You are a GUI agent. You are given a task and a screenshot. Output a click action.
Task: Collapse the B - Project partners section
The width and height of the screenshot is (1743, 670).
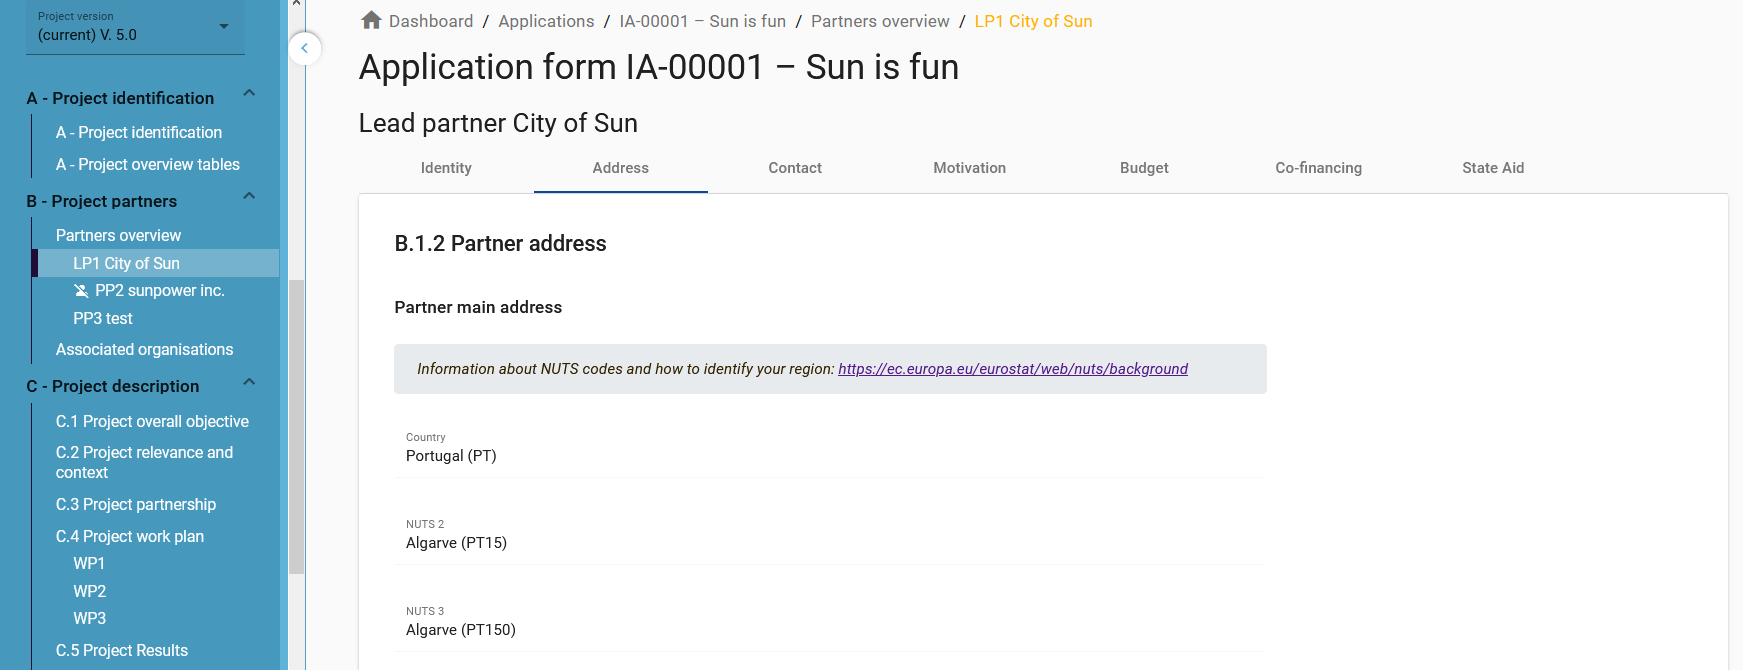pyautogui.click(x=249, y=197)
